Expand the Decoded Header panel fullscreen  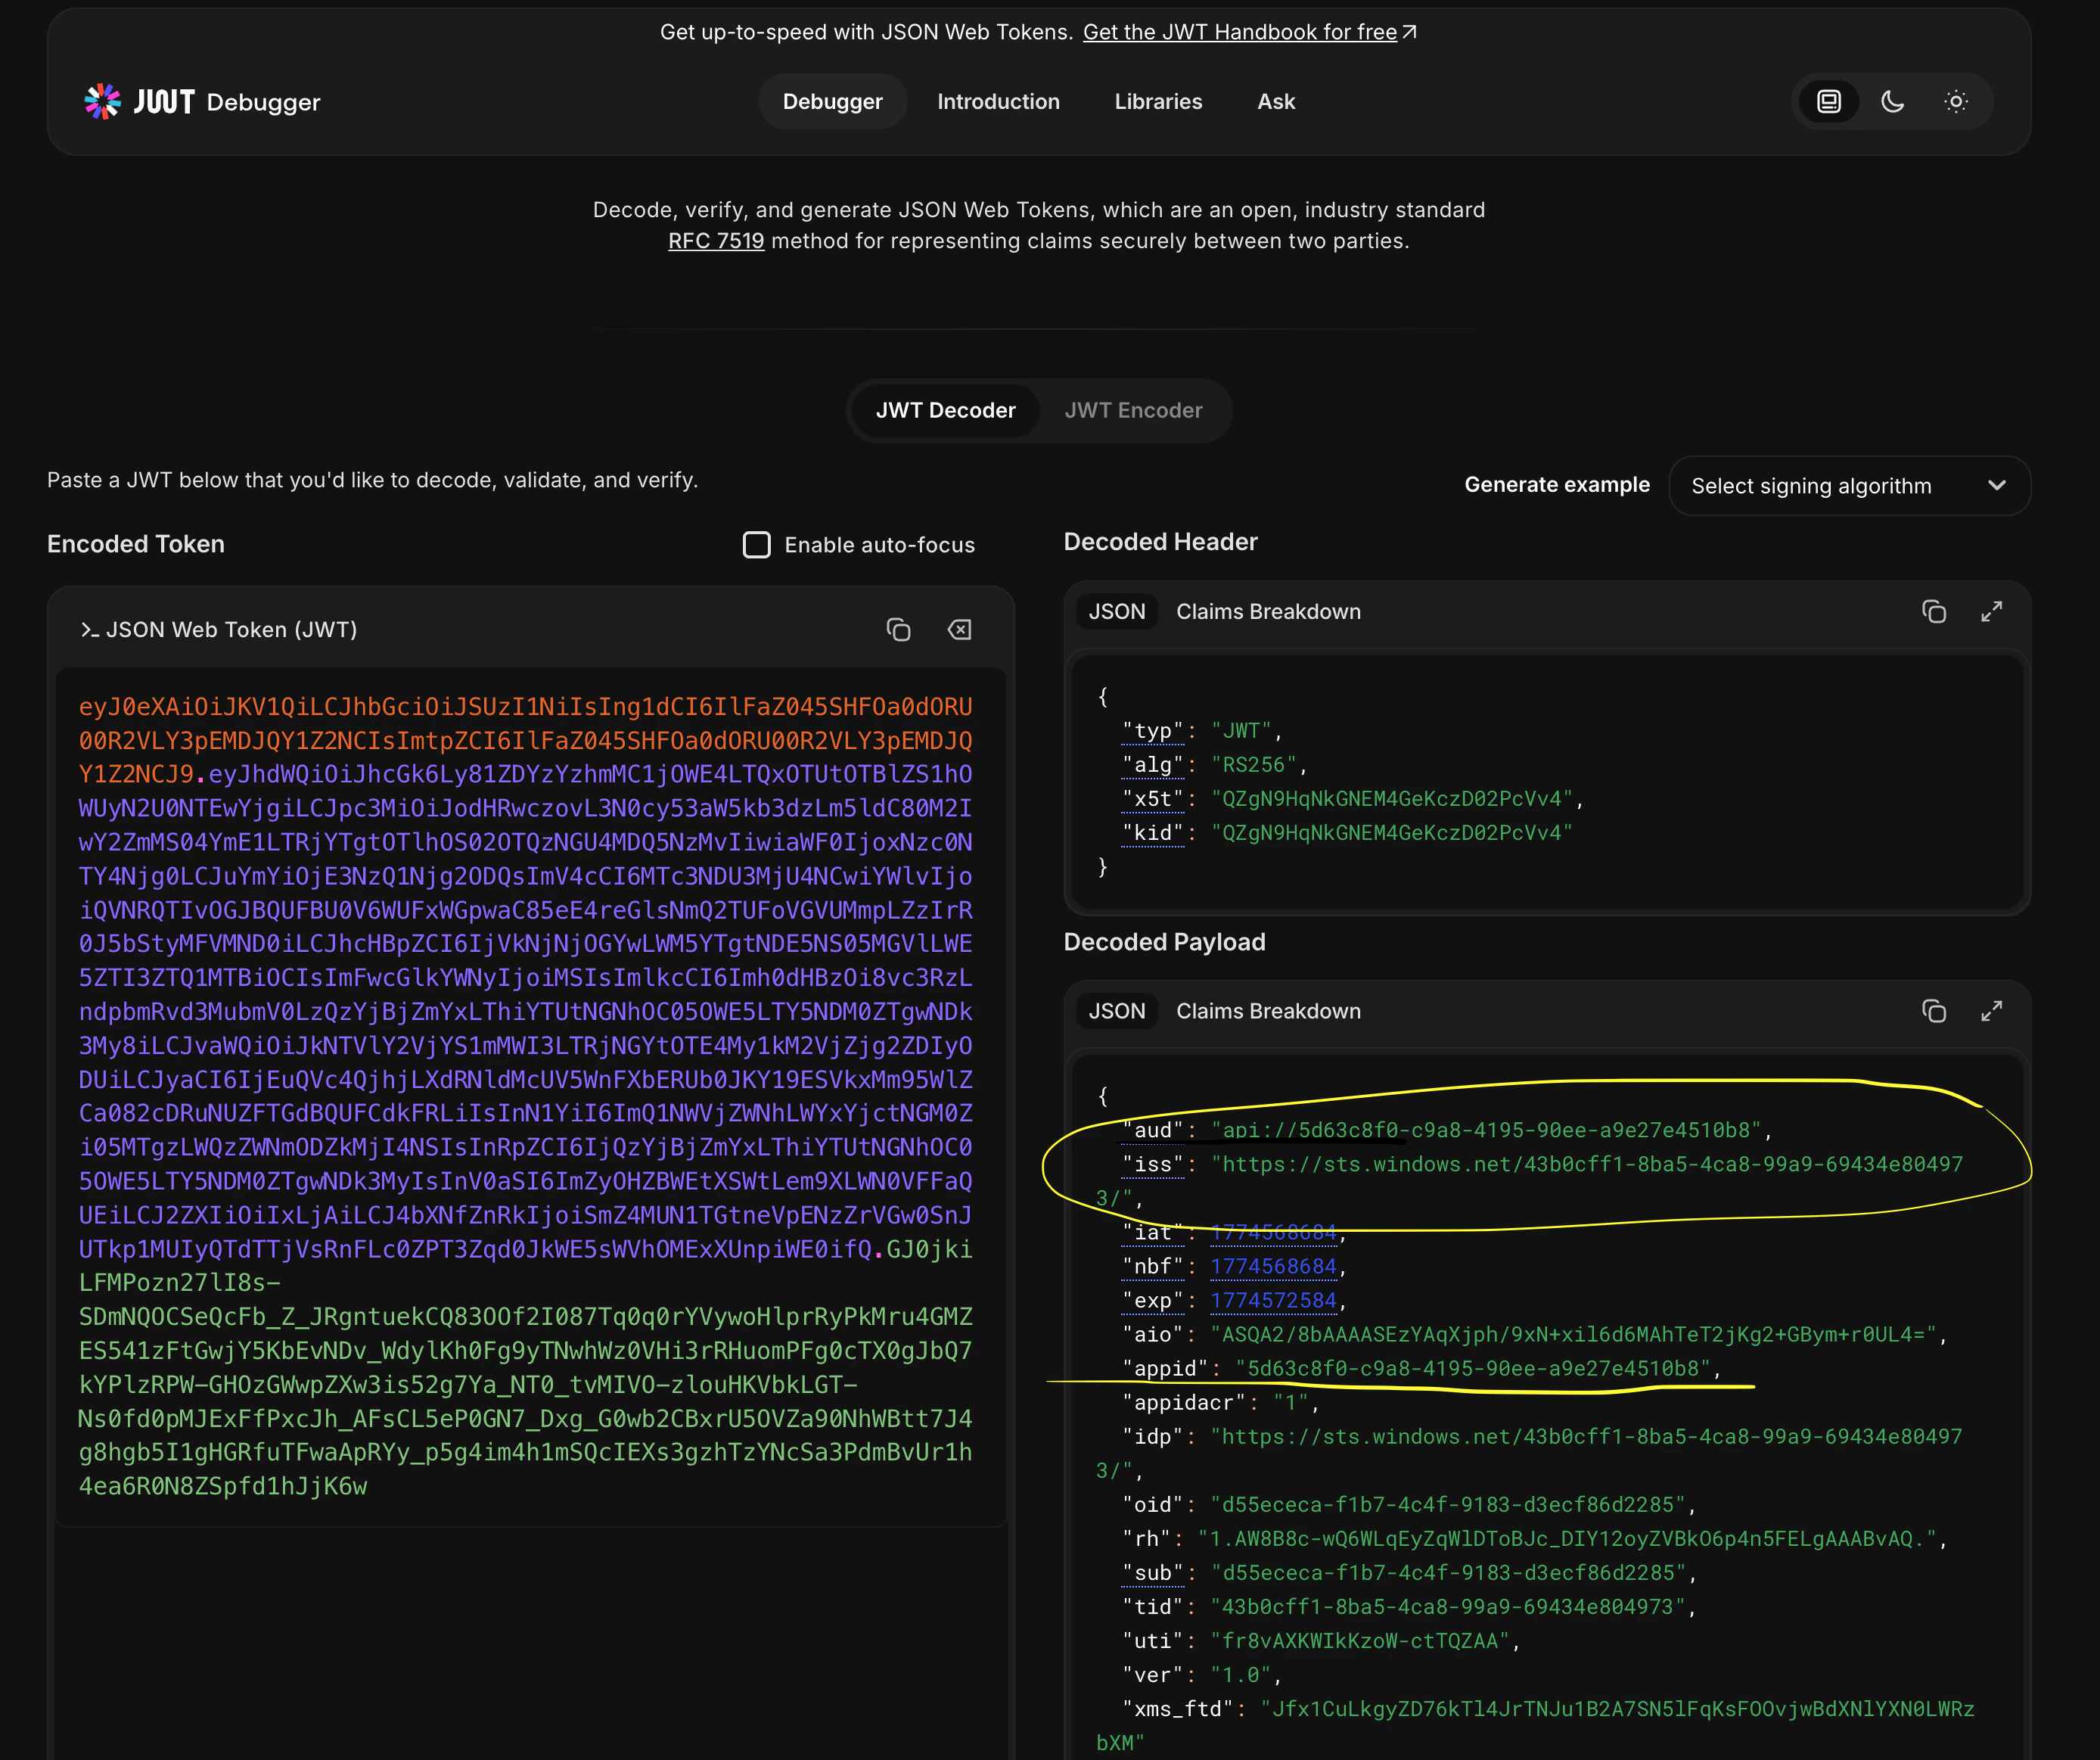1991,611
